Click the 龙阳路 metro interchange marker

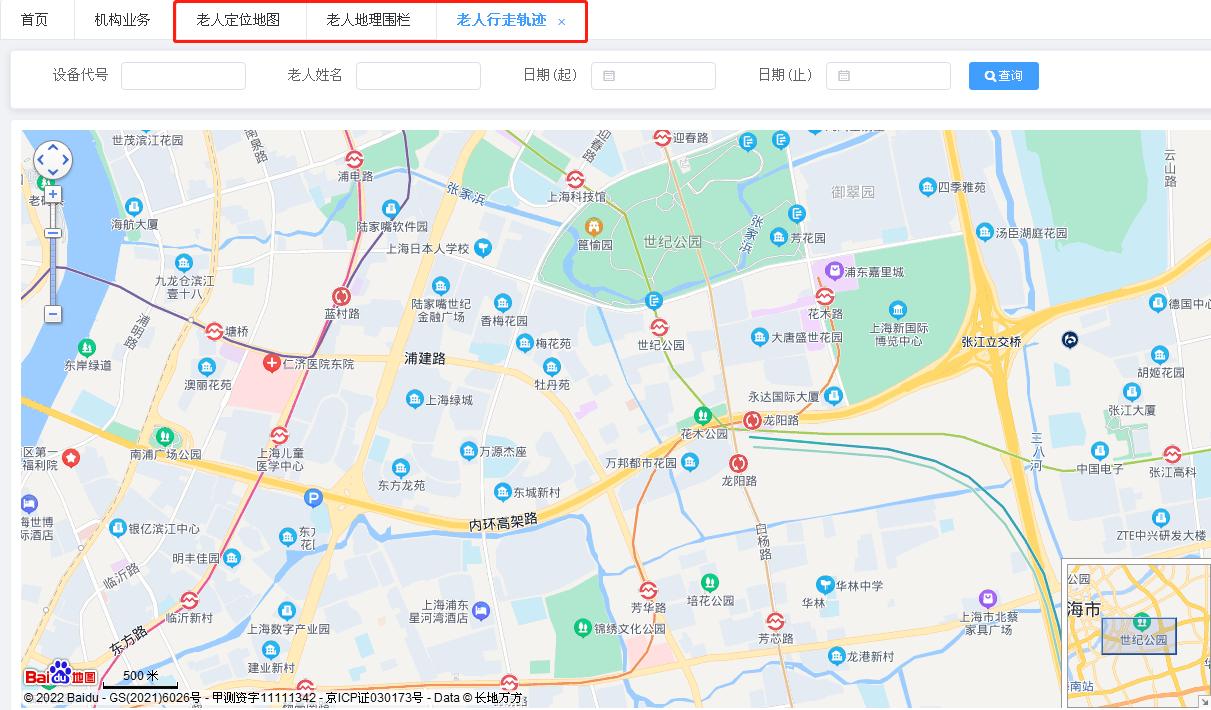tap(751, 421)
